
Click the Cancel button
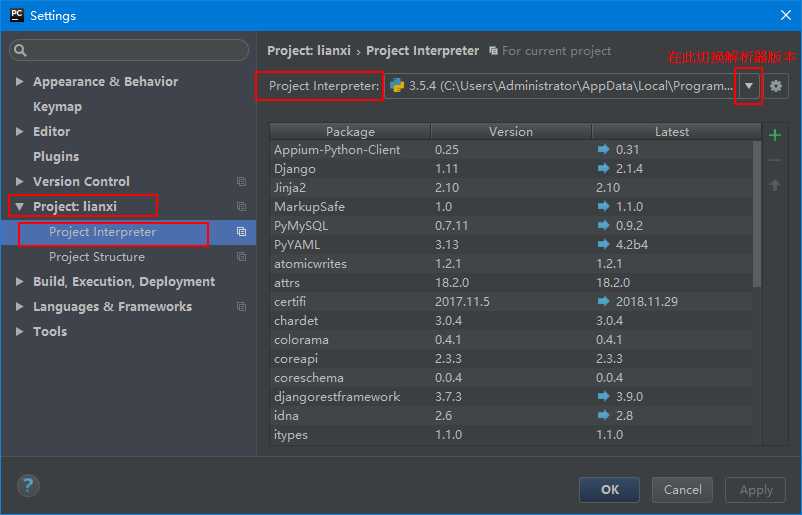pos(682,489)
